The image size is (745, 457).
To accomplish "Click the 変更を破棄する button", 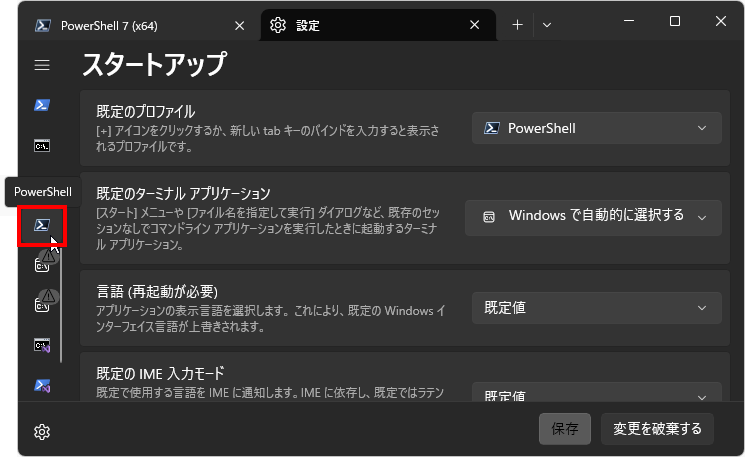I will (x=657, y=429).
